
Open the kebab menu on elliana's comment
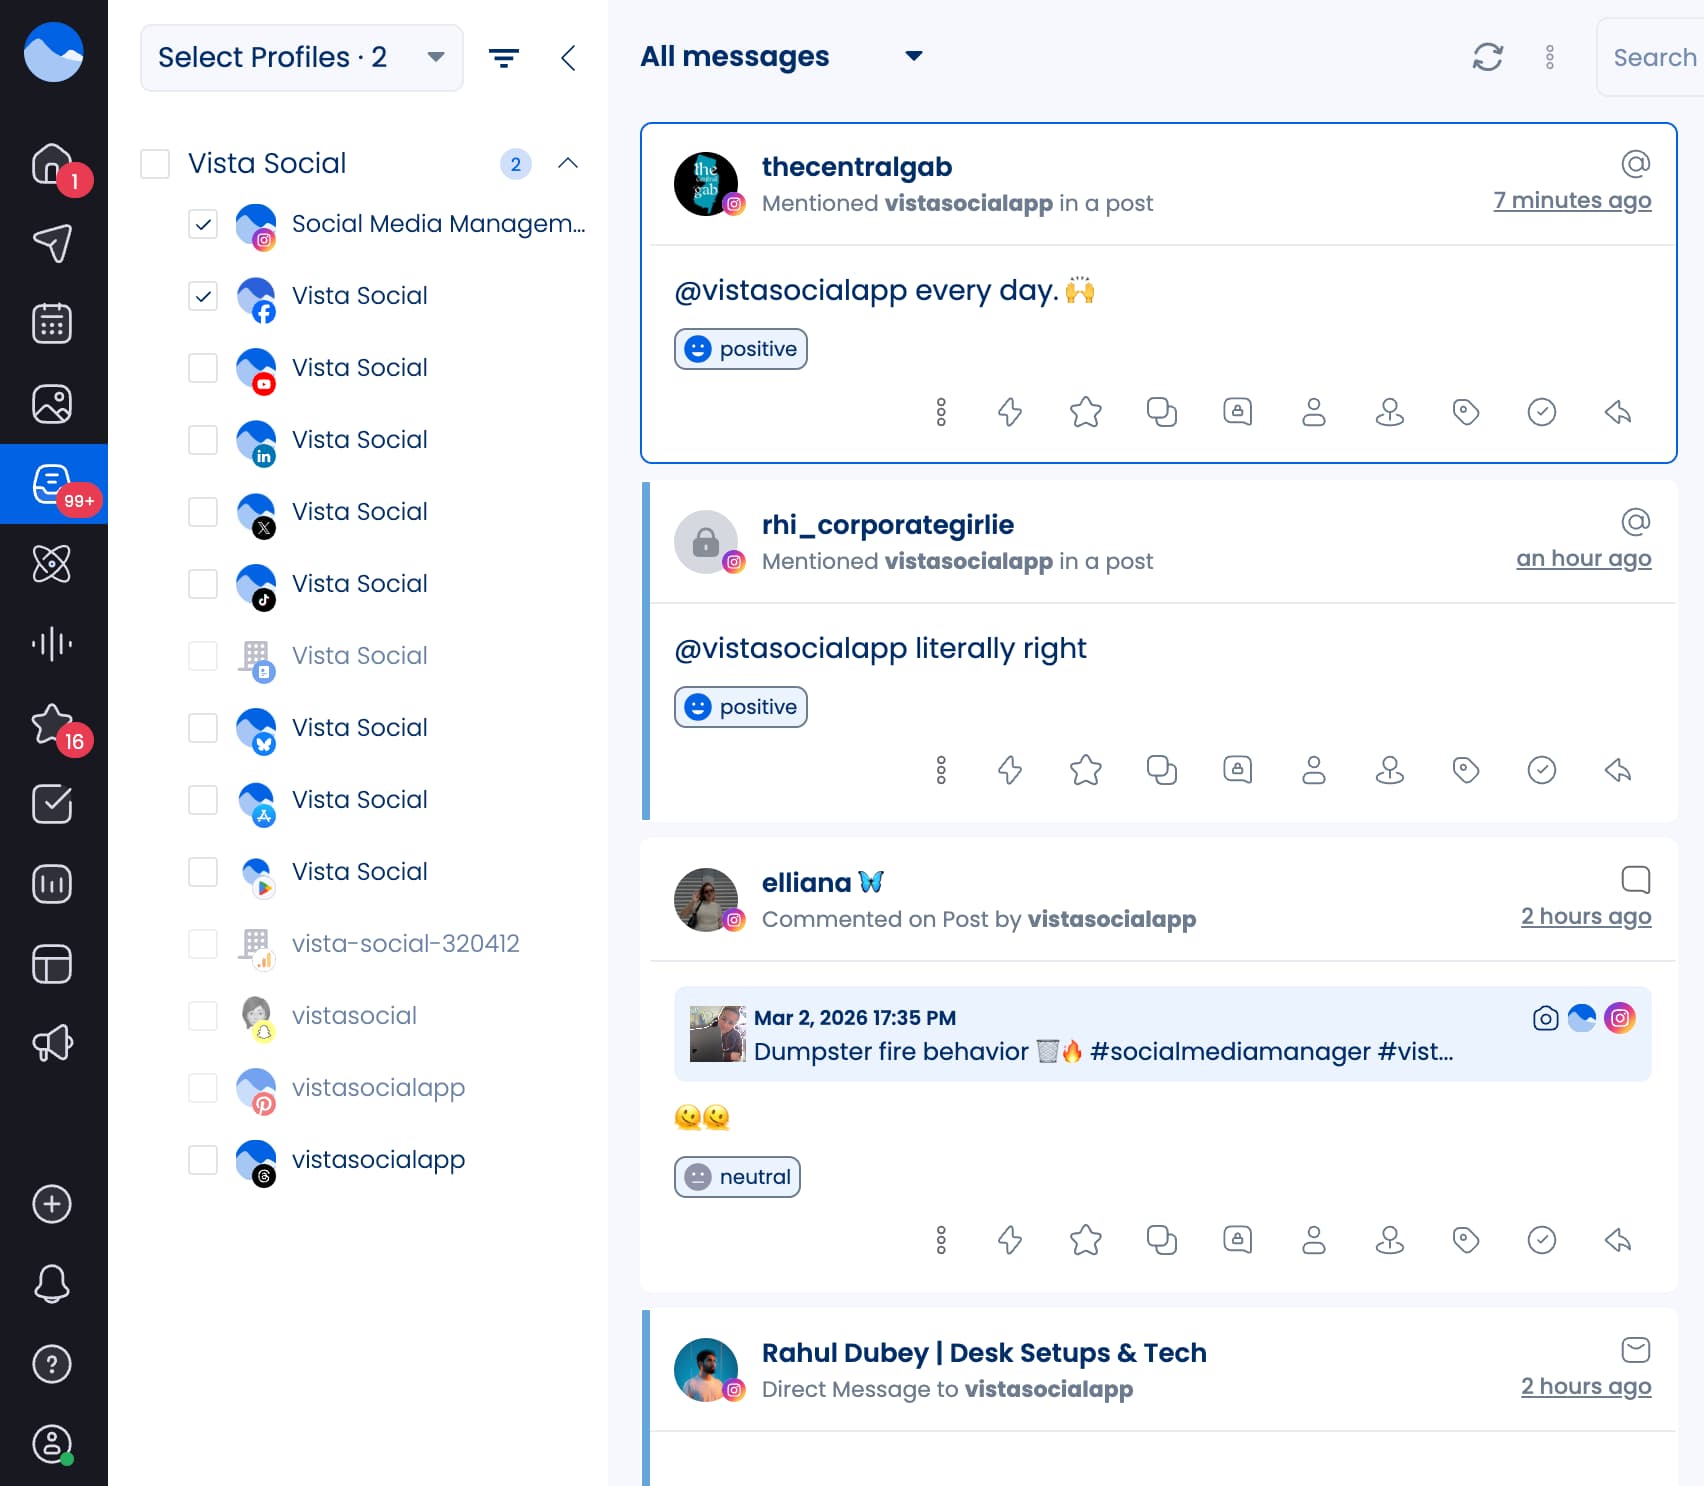(x=940, y=1240)
